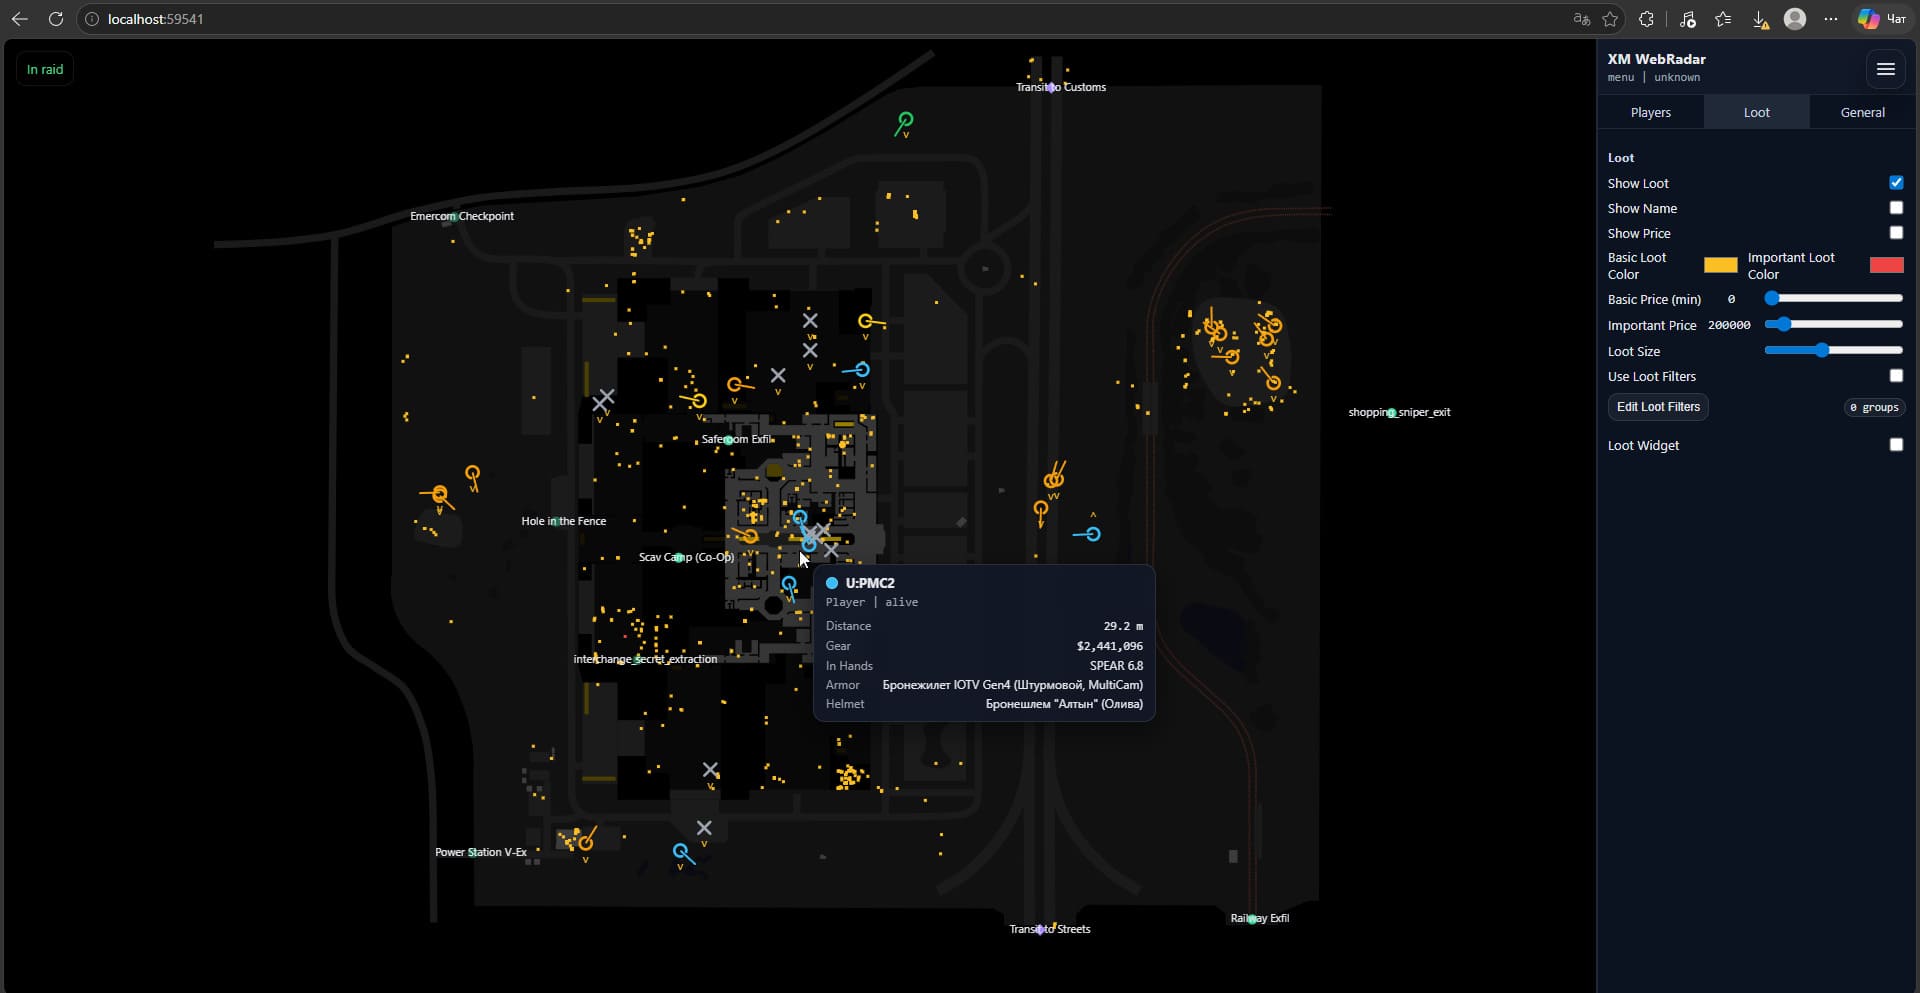Open the yellow Basic Loot Color swatch
The height and width of the screenshot is (993, 1920).
tap(1720, 265)
